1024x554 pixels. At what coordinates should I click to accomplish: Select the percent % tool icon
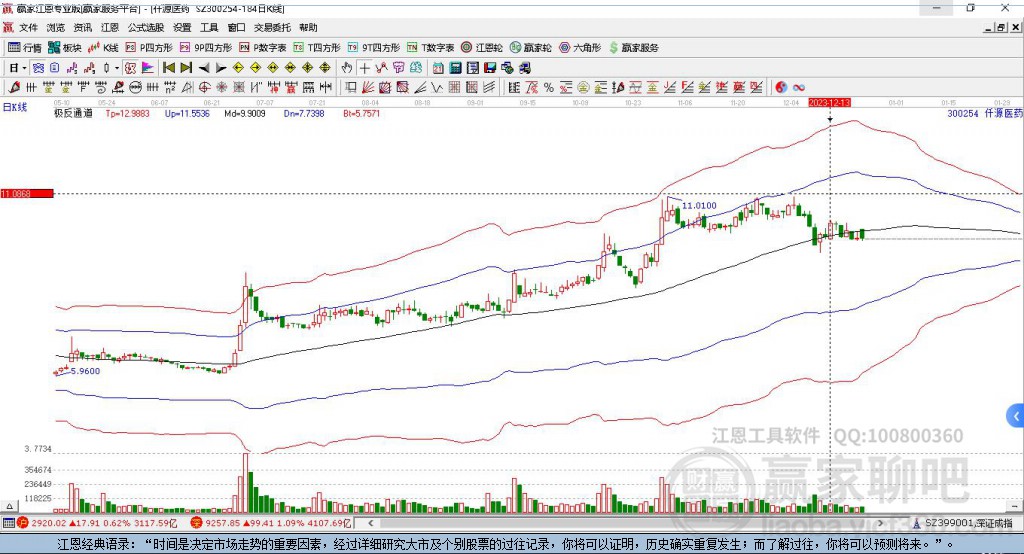pyautogui.click(x=549, y=87)
